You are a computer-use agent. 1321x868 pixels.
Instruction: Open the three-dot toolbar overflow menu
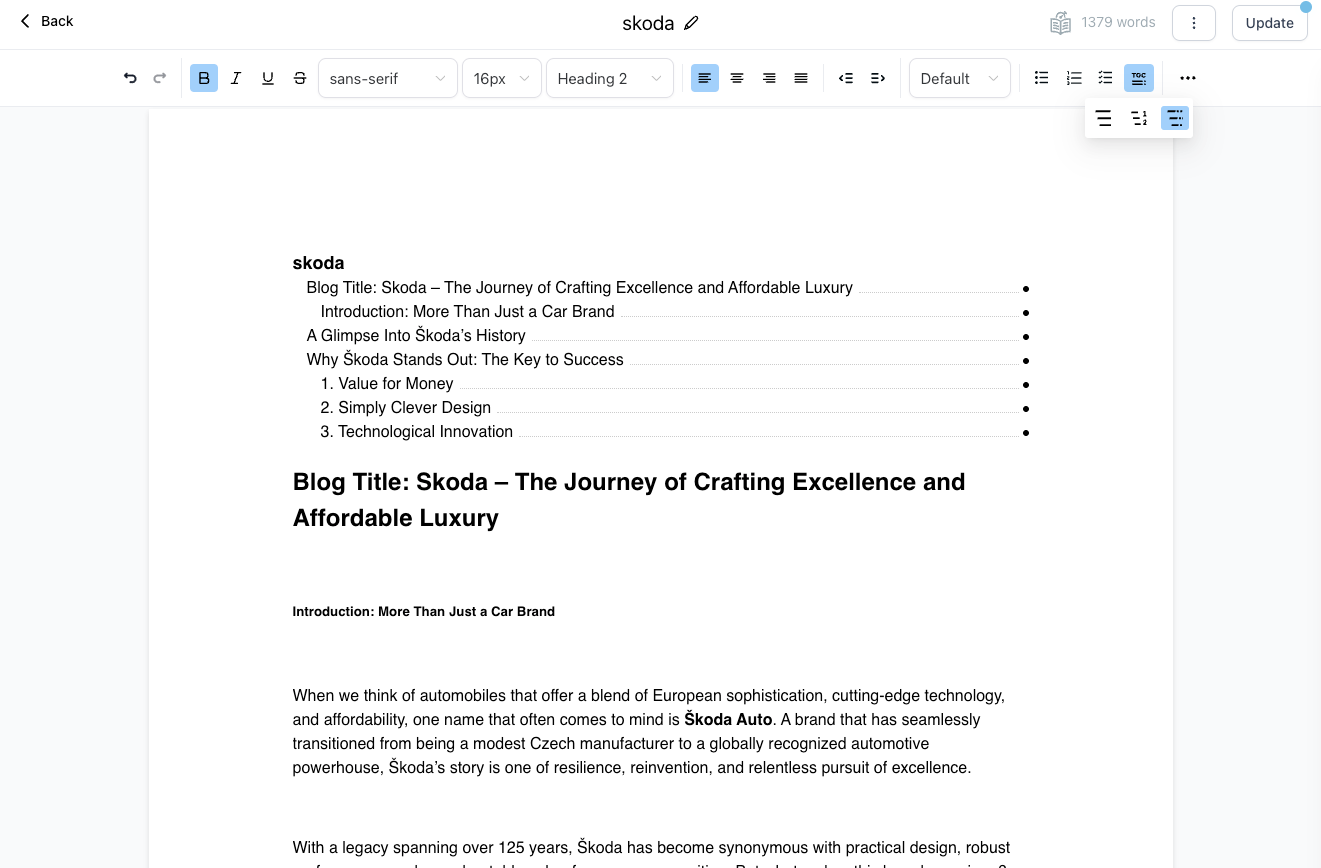pos(1187,78)
